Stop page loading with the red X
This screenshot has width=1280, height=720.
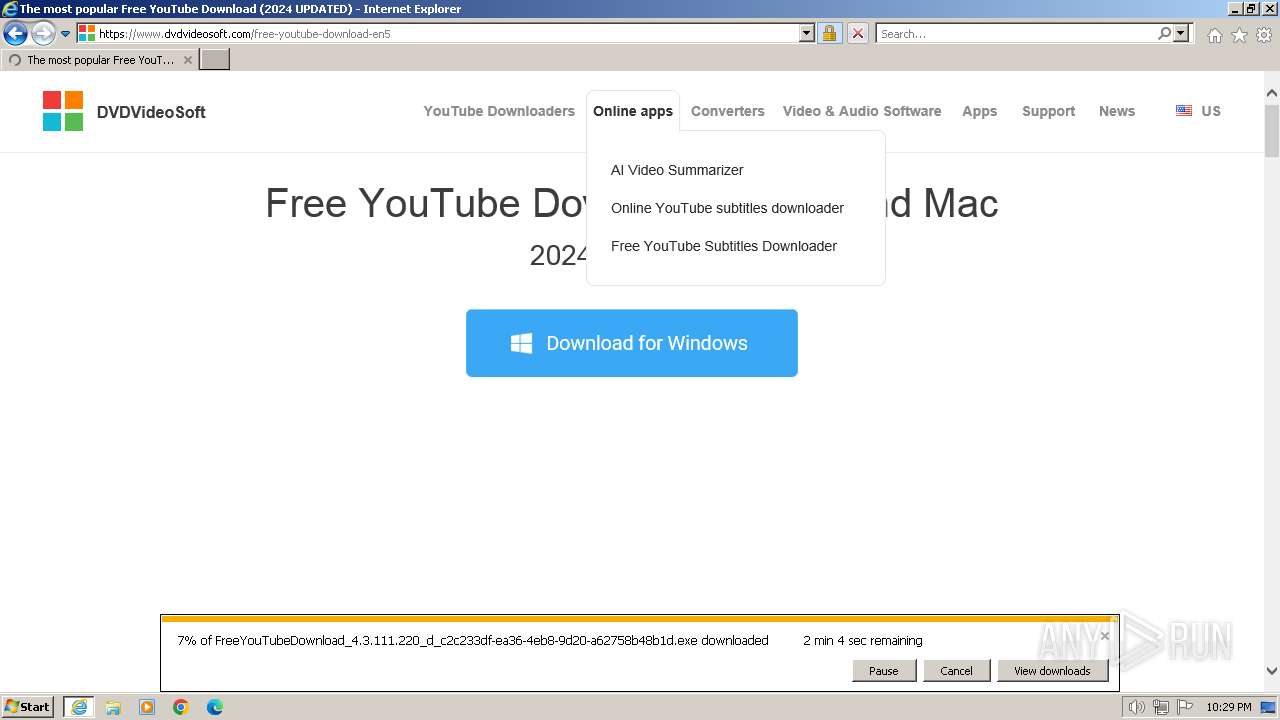(x=857, y=33)
